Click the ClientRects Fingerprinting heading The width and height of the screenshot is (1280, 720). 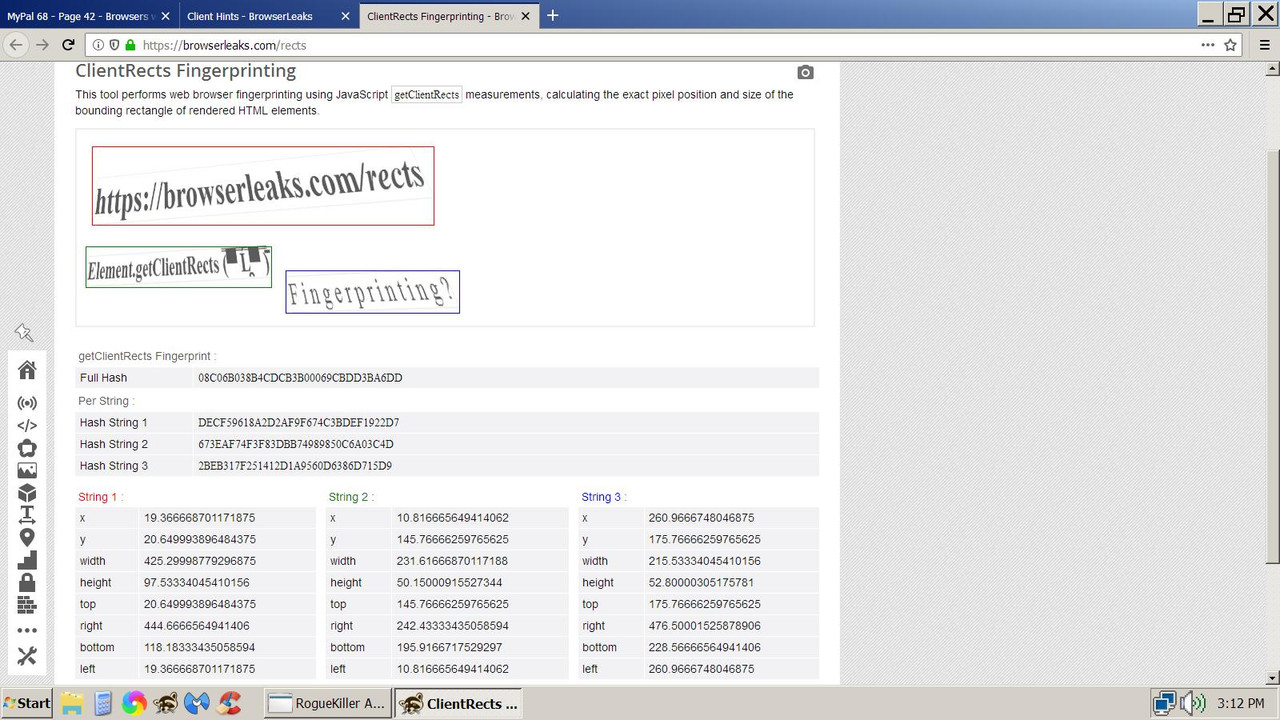pos(185,71)
